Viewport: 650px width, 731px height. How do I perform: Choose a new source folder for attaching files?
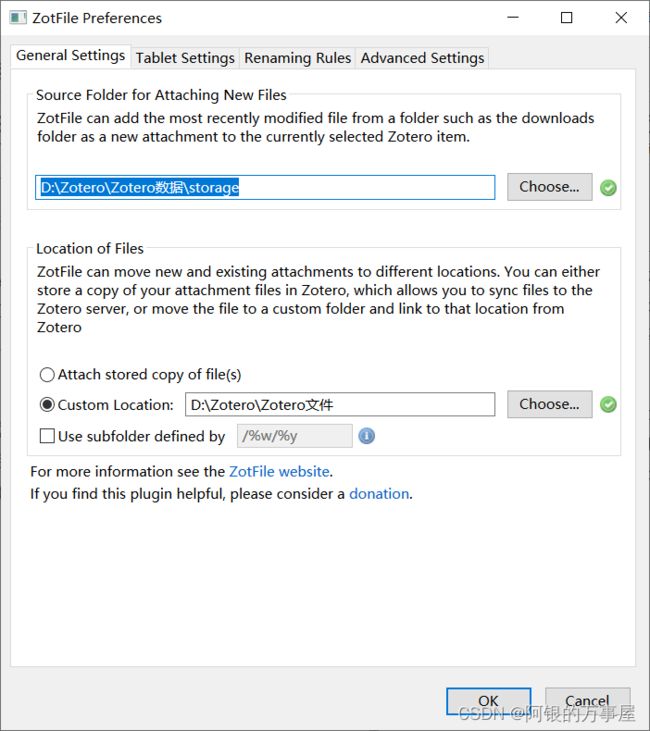click(550, 187)
